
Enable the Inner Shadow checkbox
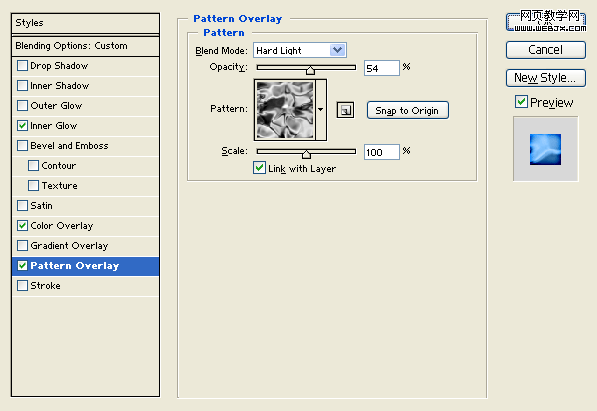pos(22,85)
